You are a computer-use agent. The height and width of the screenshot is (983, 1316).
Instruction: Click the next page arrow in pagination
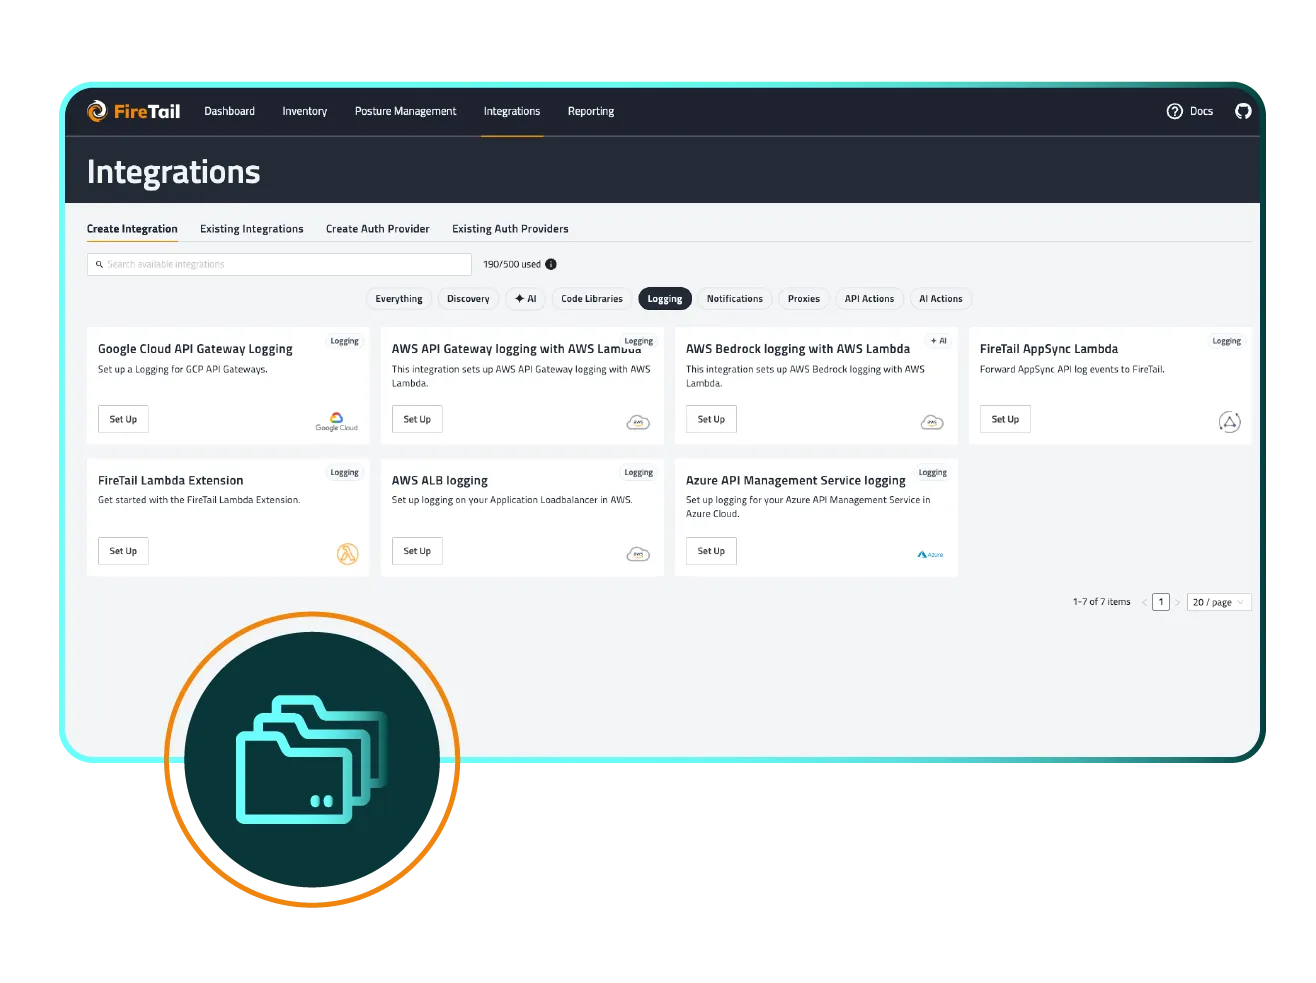1177,602
